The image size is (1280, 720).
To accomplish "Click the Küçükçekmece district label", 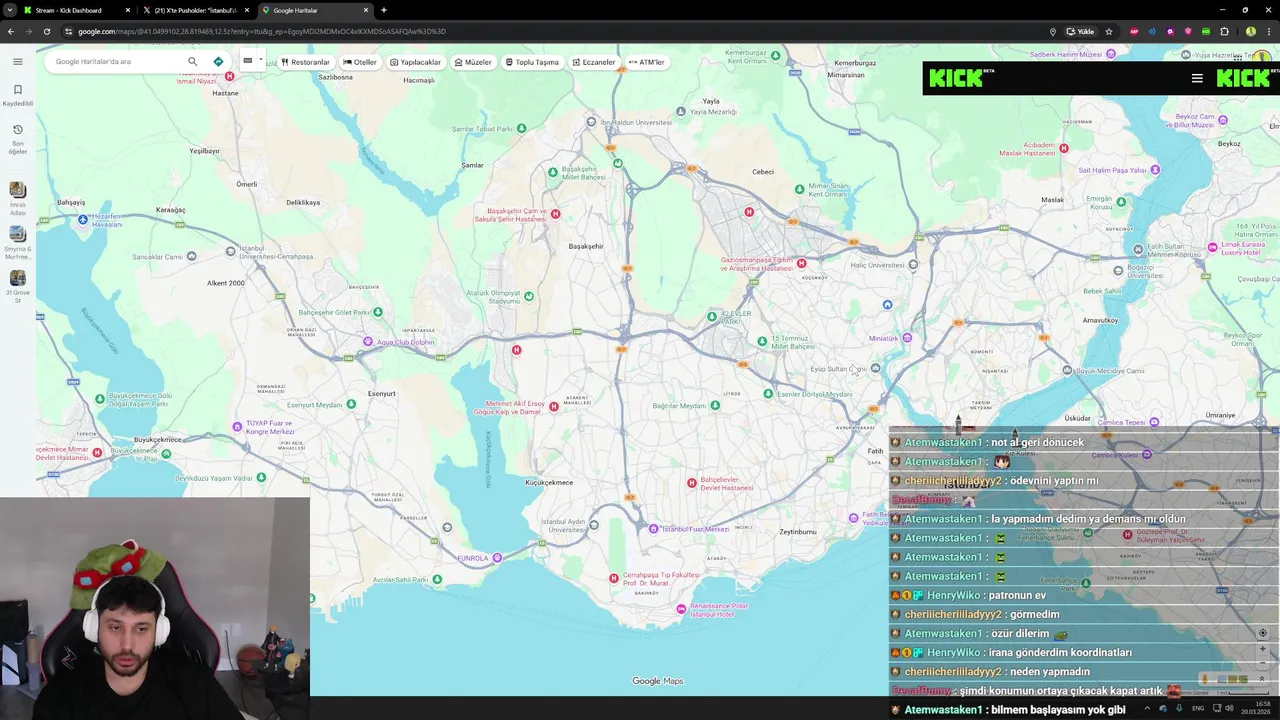I will tap(549, 482).
